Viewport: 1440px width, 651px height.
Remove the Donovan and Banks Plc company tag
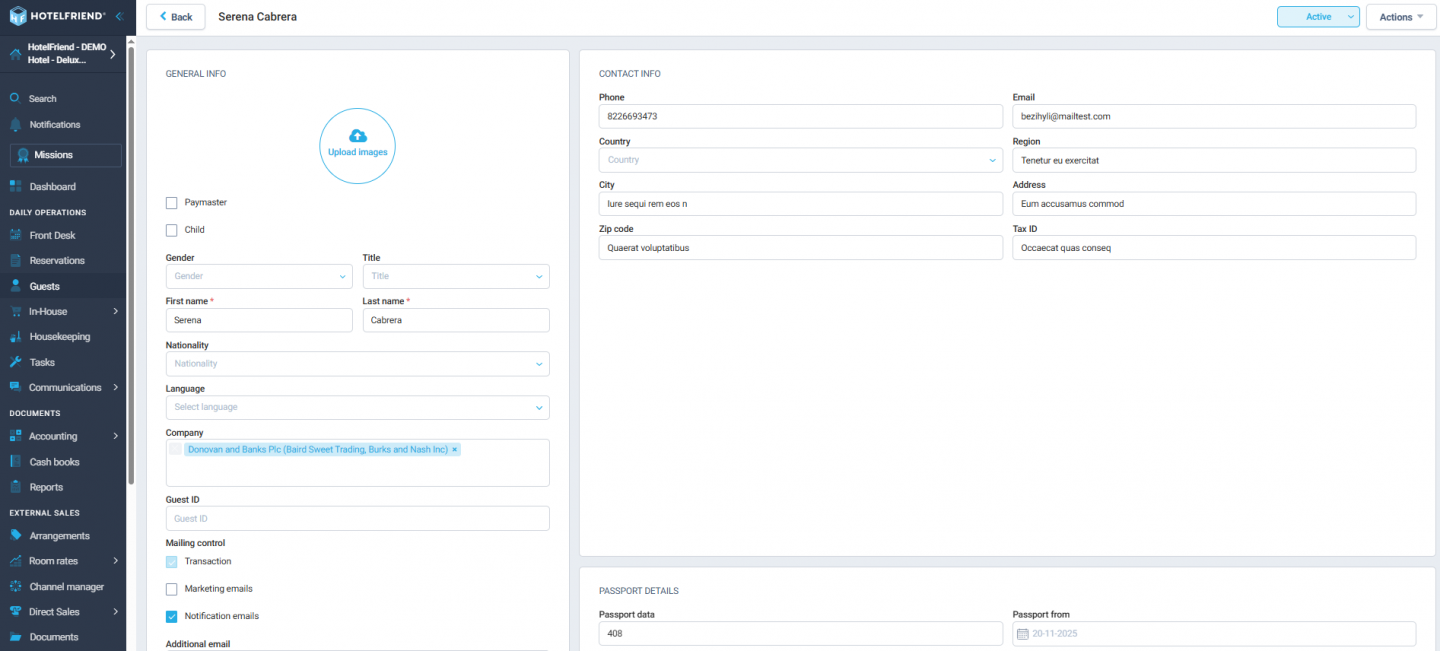[455, 449]
